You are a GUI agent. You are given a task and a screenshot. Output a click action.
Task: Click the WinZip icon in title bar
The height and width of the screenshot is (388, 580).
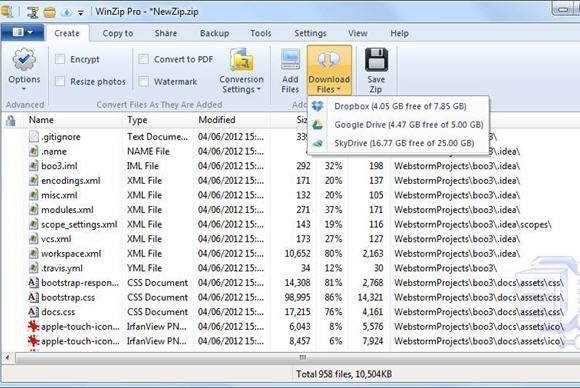[6, 12]
